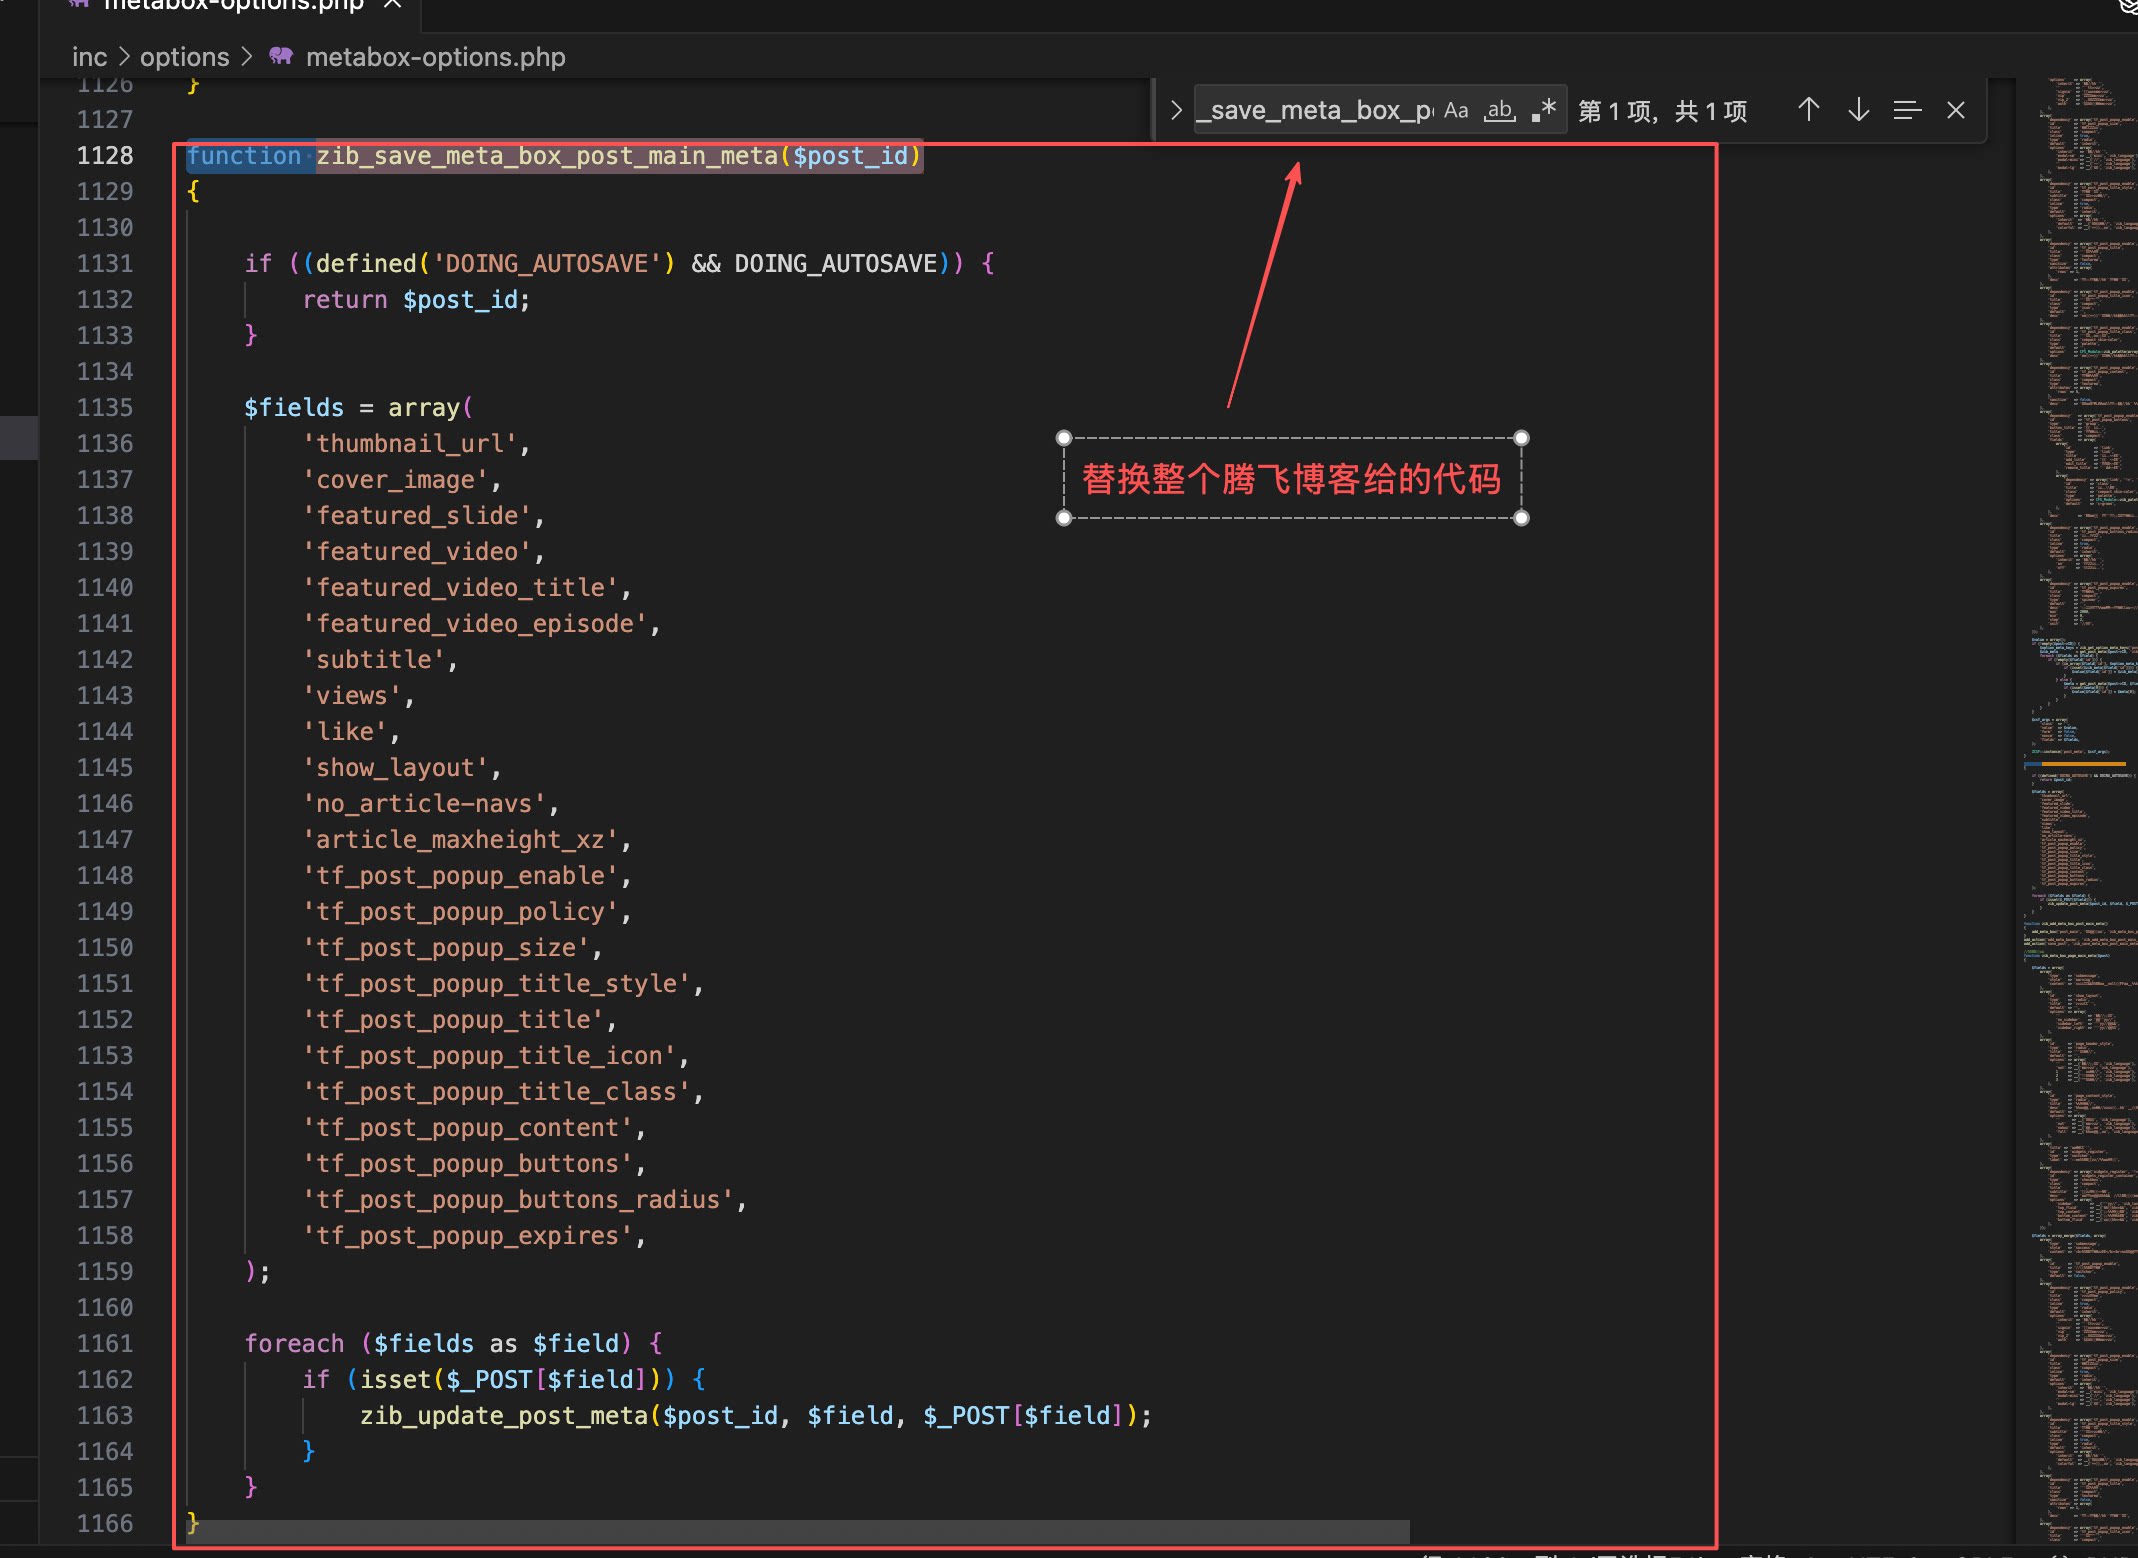The height and width of the screenshot is (1558, 2138).
Task: Toggle Match Whole Word option
Action: coord(1499,110)
